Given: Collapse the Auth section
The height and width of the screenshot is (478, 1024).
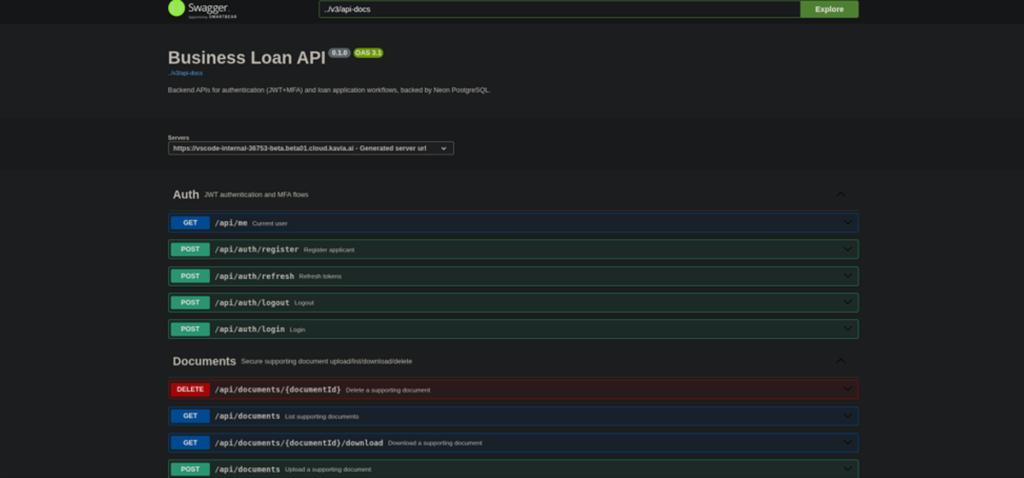Looking at the screenshot, I should point(840,195).
